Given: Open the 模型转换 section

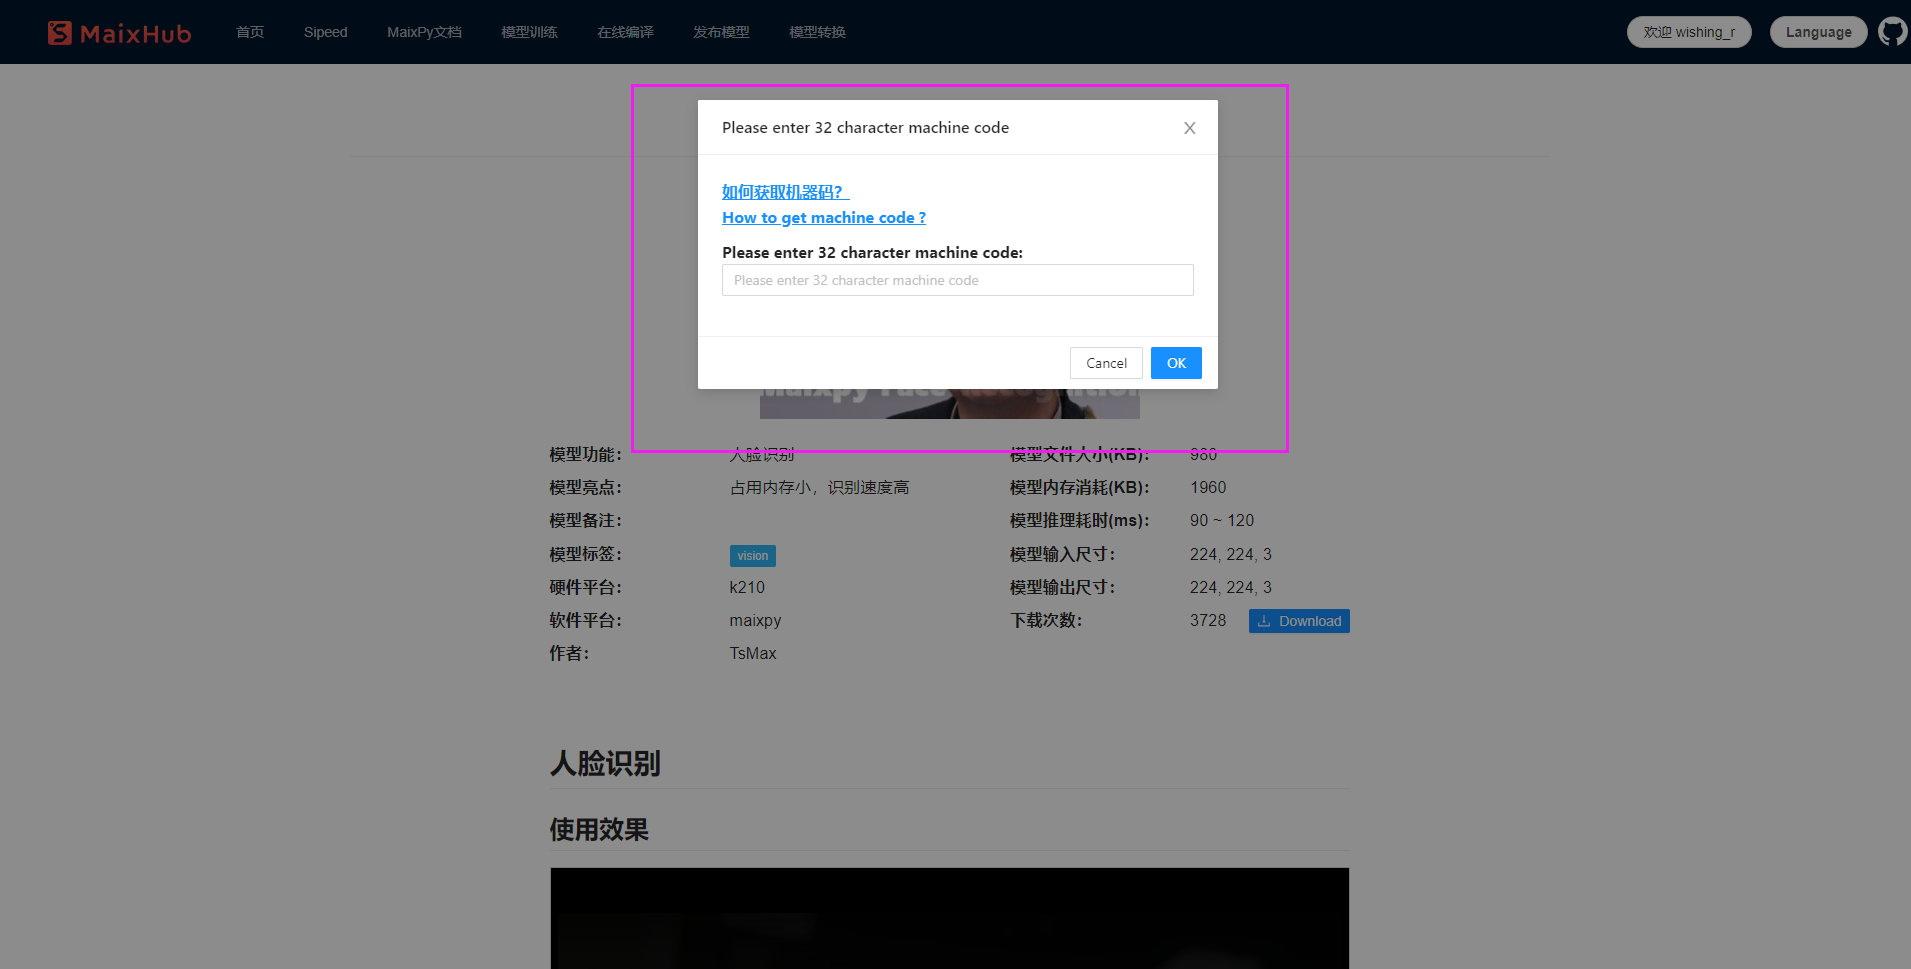Looking at the screenshot, I should [x=816, y=31].
